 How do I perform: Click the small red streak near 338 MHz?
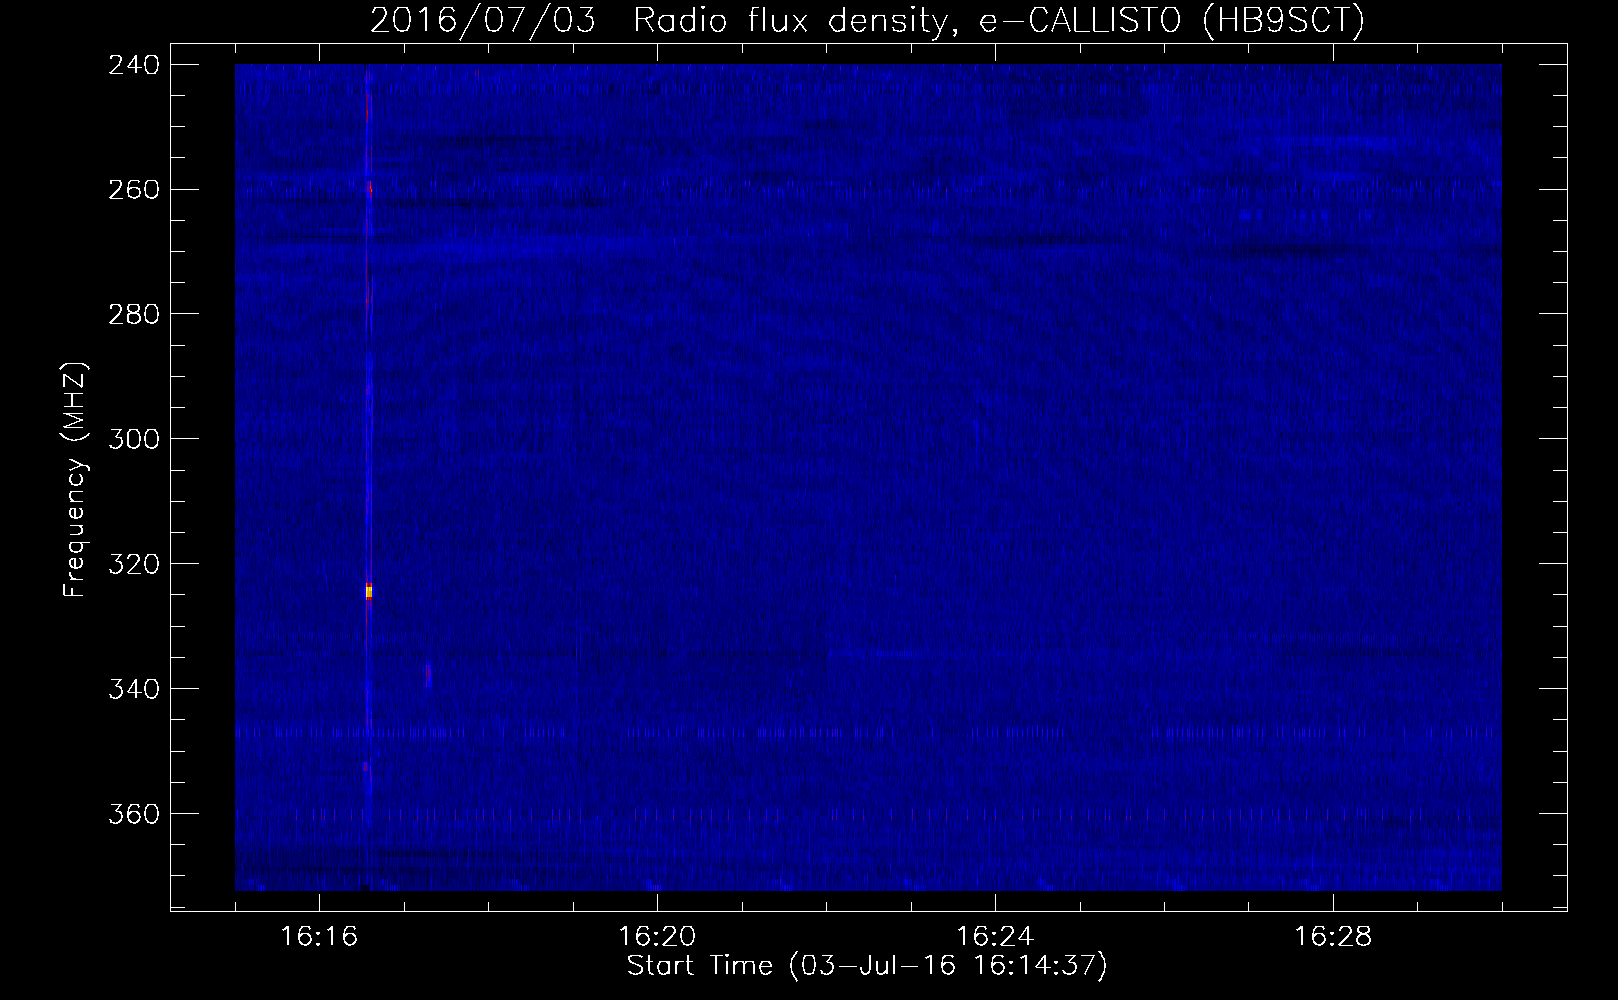428,675
